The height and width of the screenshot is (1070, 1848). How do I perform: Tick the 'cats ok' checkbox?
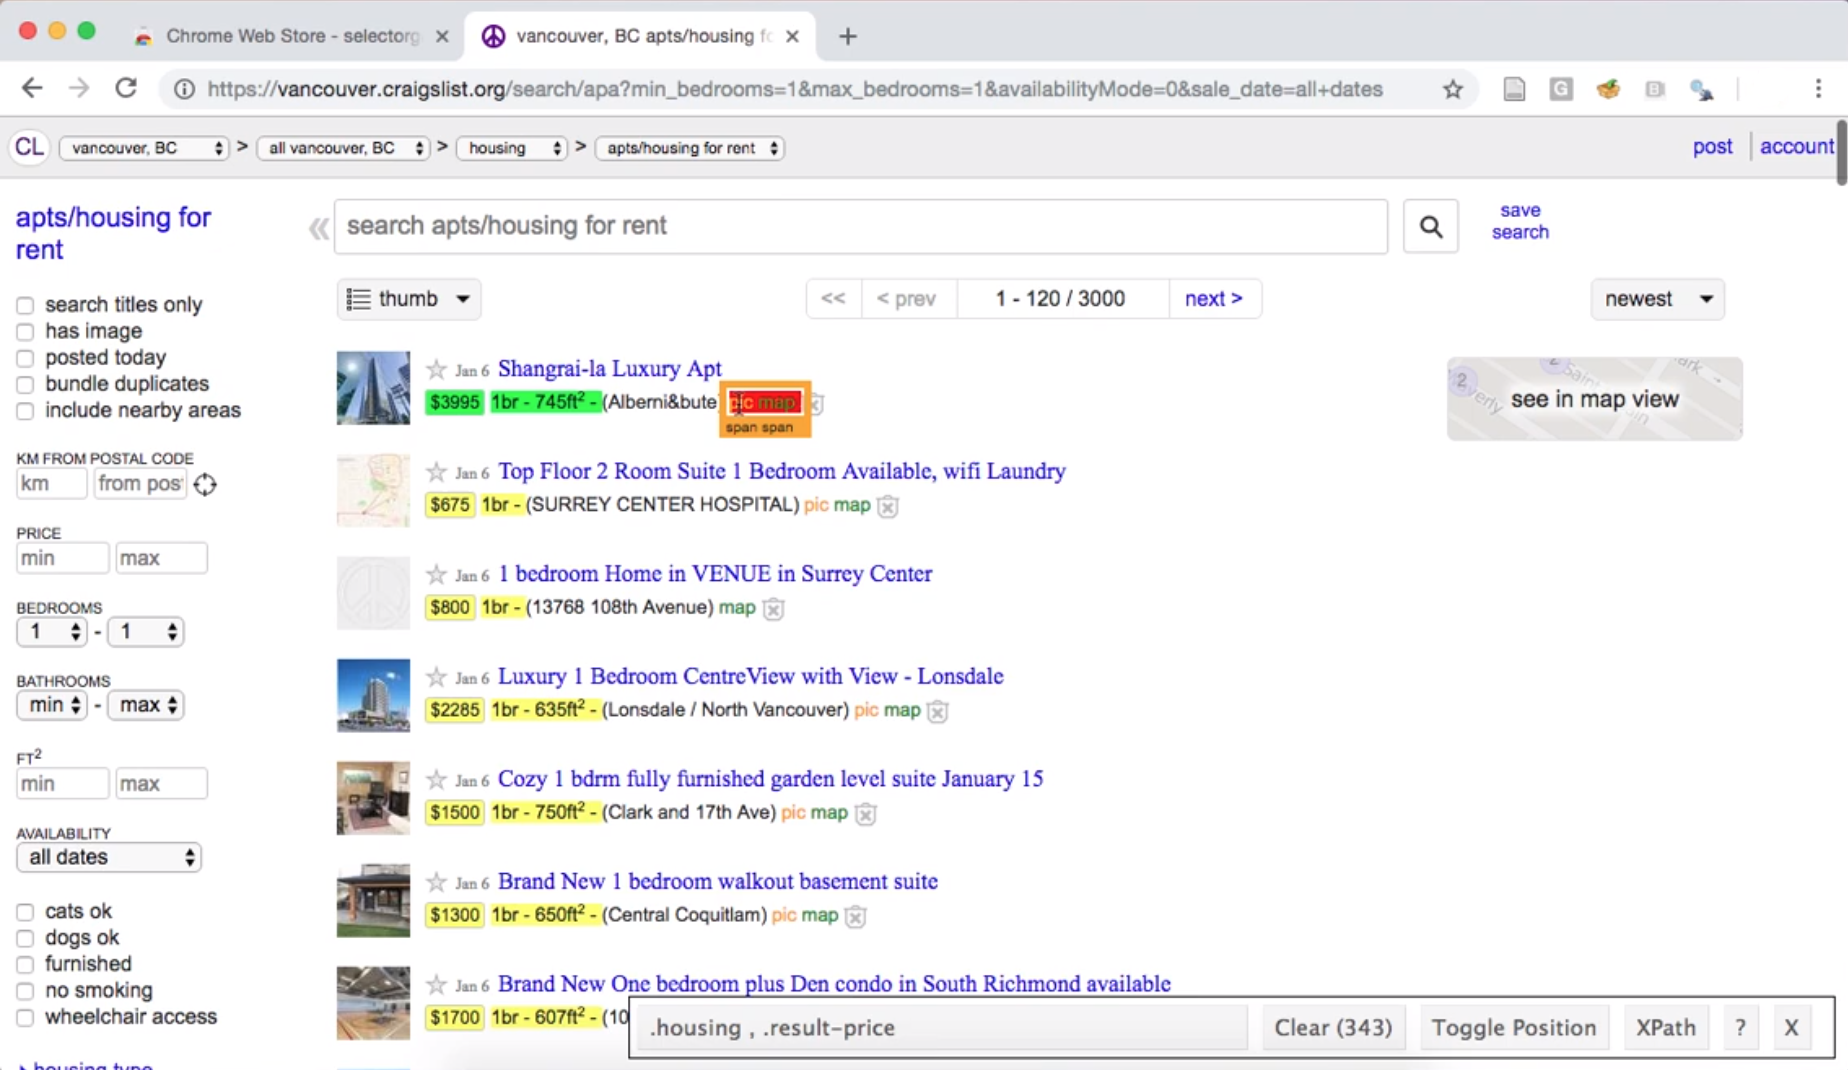[25, 912]
